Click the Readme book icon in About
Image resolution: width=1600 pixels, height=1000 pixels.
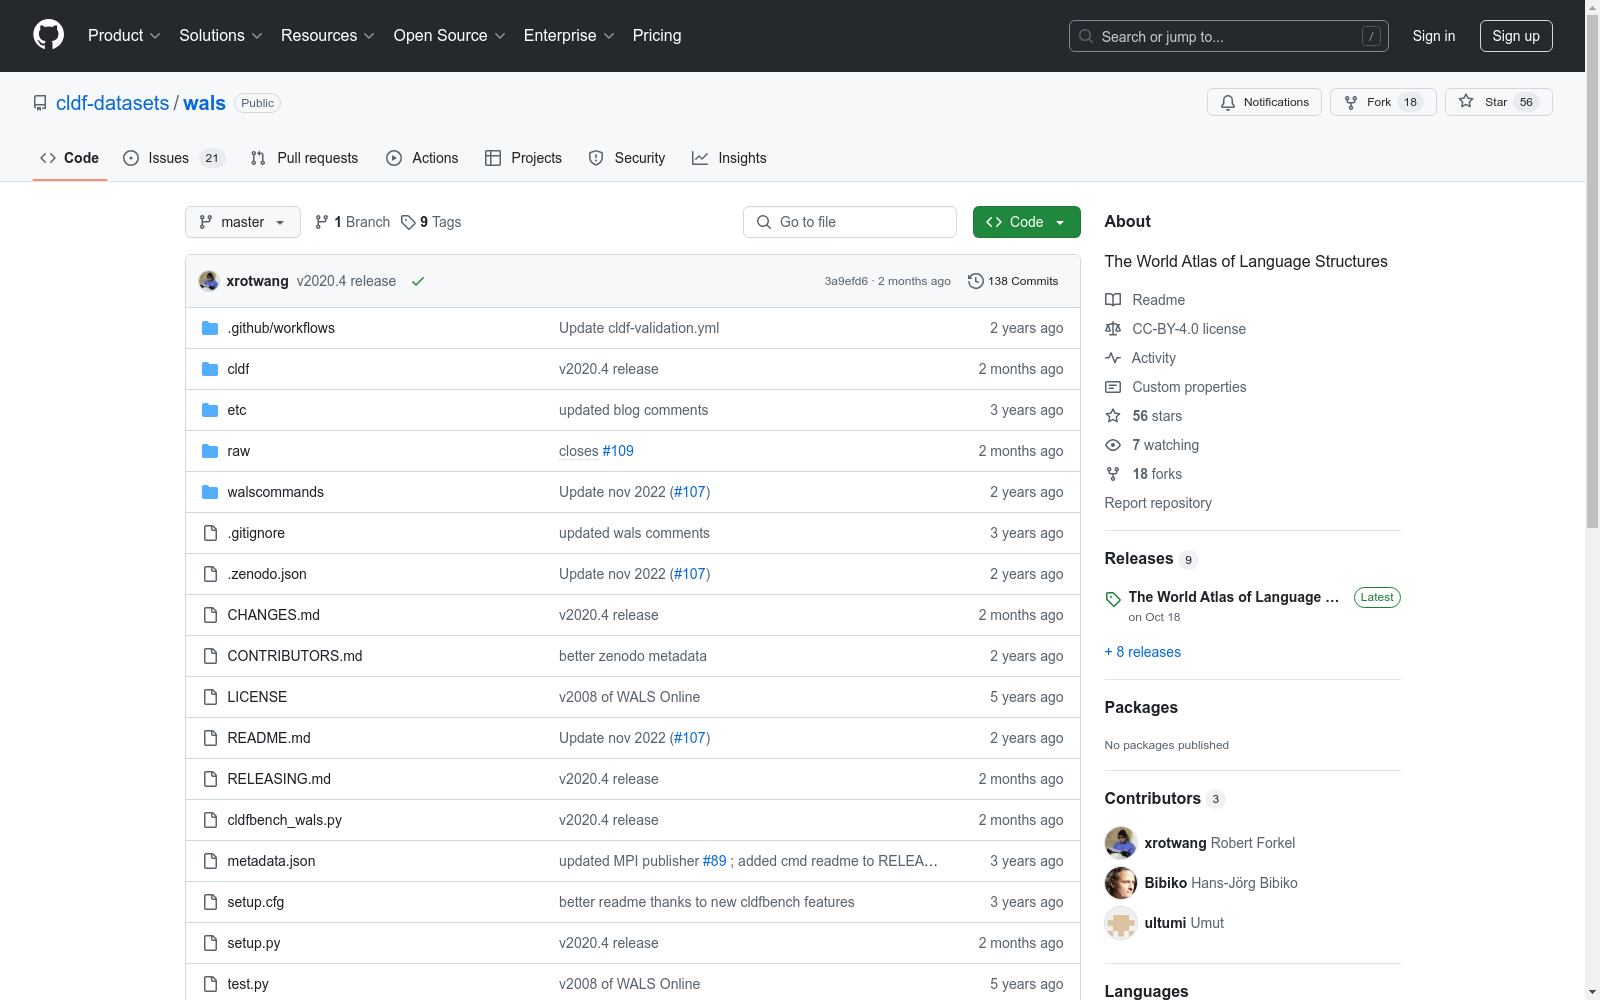1113,300
